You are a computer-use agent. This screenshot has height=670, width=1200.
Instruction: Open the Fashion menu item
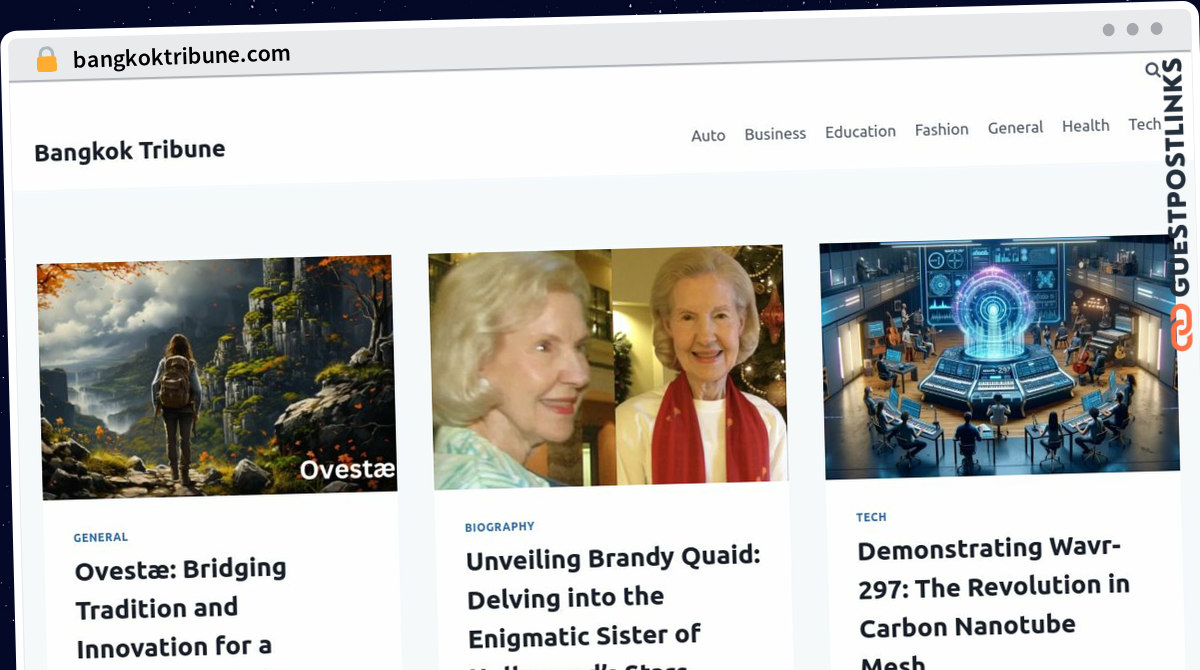941,129
